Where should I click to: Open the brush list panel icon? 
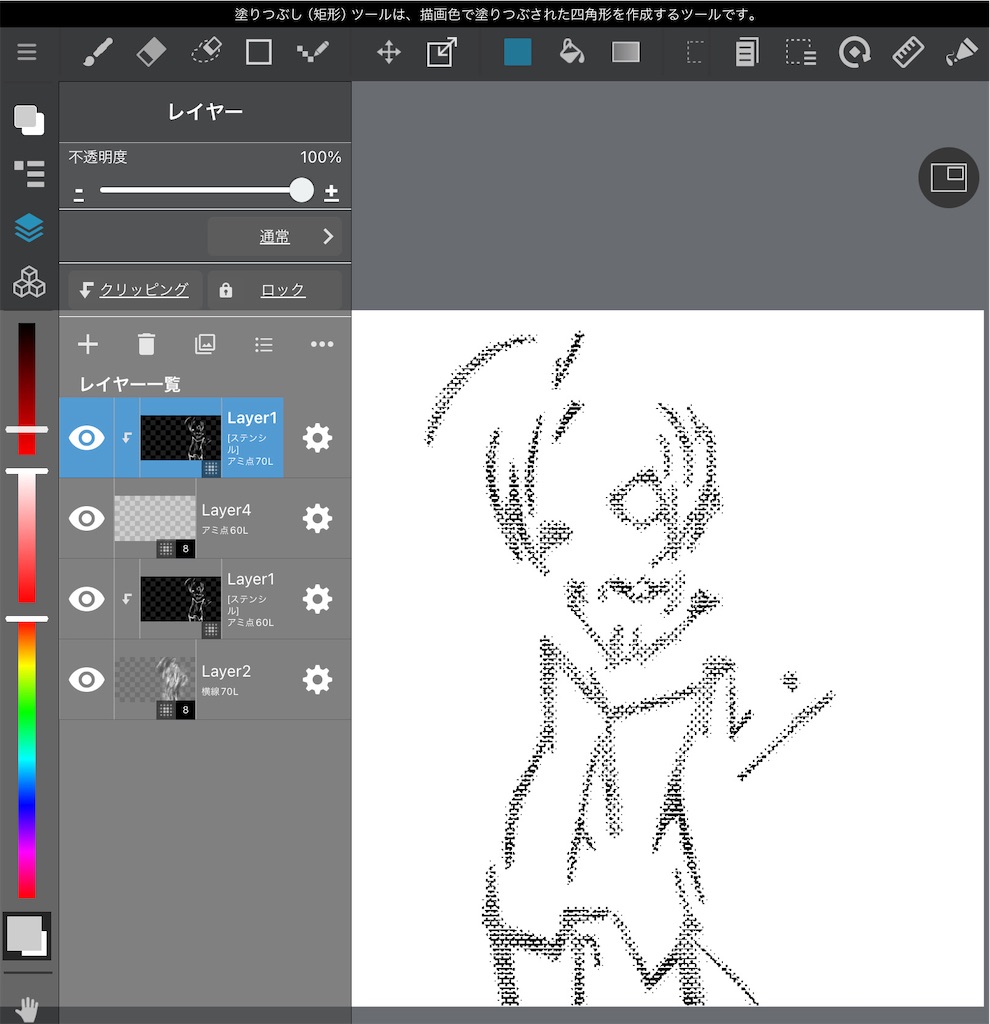tap(29, 174)
